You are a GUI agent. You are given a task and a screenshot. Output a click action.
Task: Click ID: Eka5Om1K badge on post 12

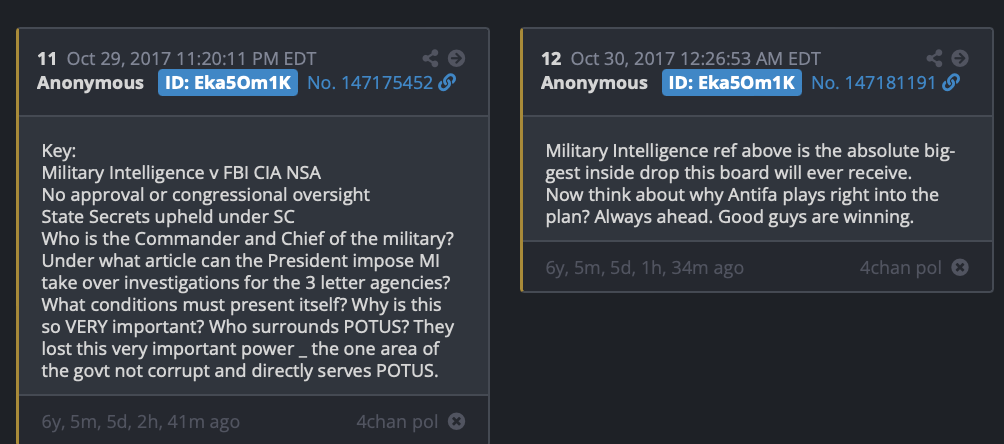[732, 82]
